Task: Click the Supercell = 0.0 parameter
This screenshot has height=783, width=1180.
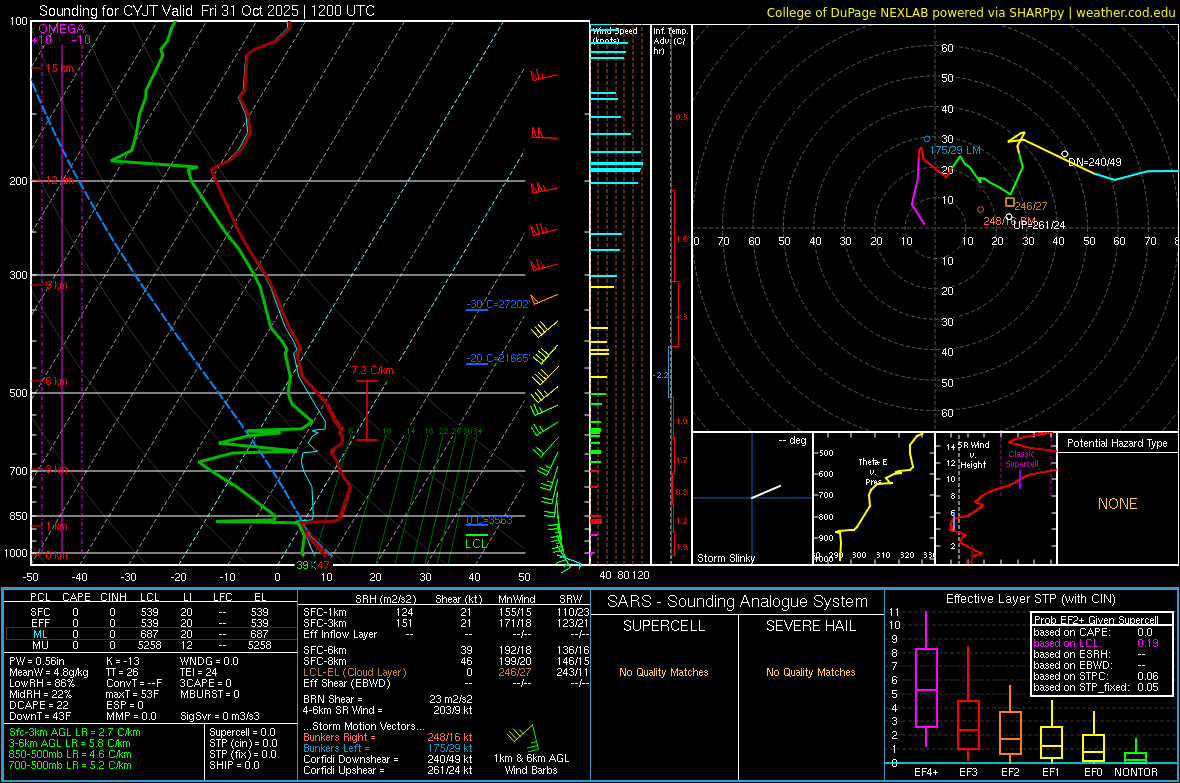Action: coord(242,732)
